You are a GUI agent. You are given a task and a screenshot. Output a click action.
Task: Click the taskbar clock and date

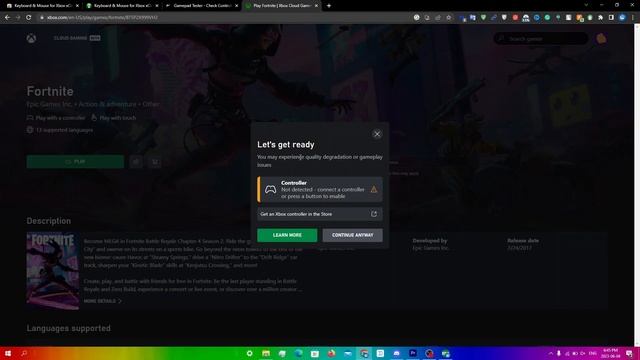tap(610, 353)
